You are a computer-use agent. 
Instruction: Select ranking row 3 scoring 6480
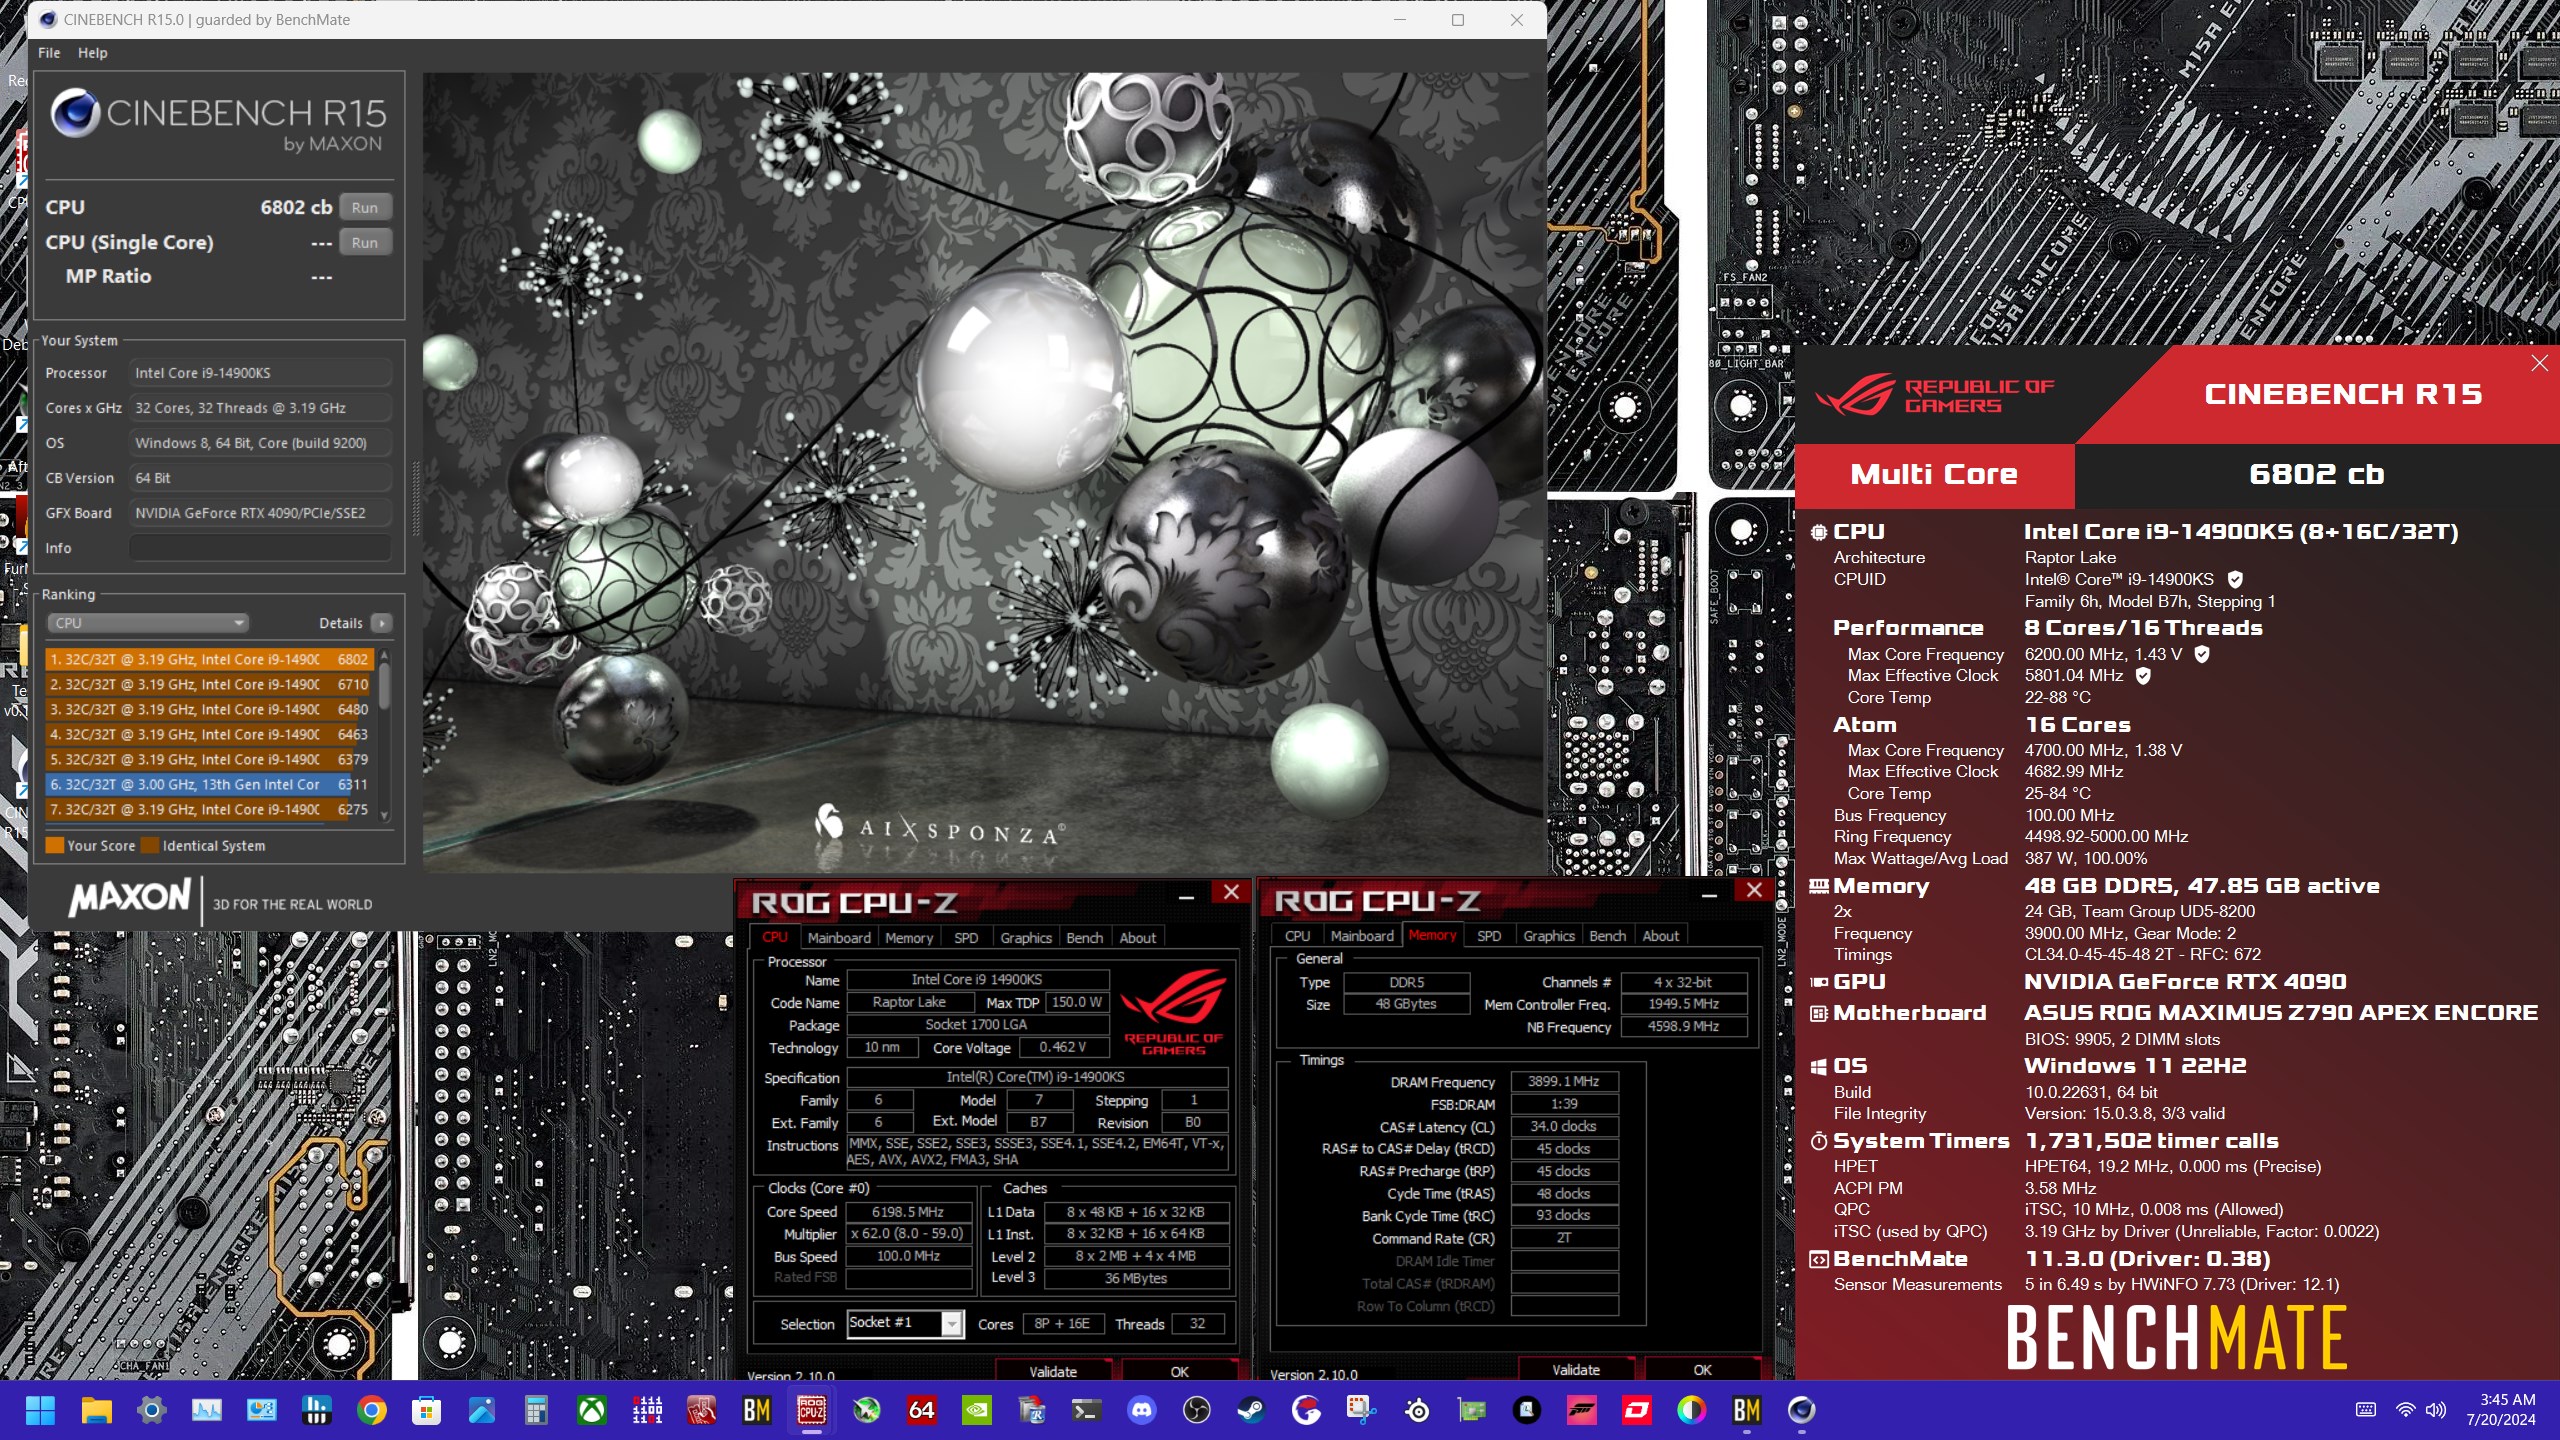click(209, 710)
